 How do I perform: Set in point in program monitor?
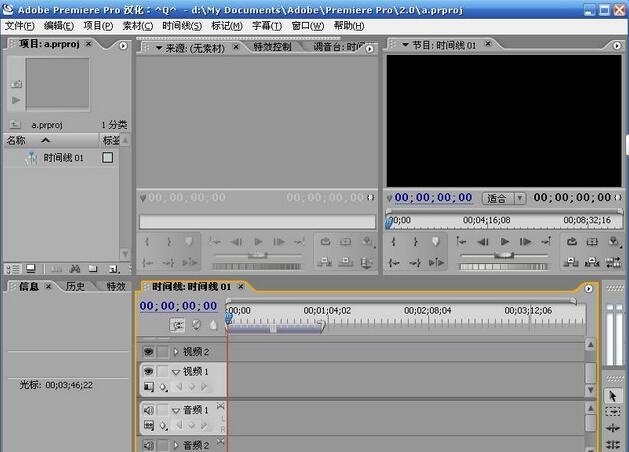pos(394,241)
